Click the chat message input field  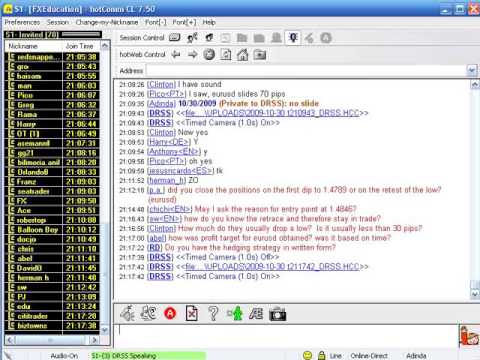point(287,335)
